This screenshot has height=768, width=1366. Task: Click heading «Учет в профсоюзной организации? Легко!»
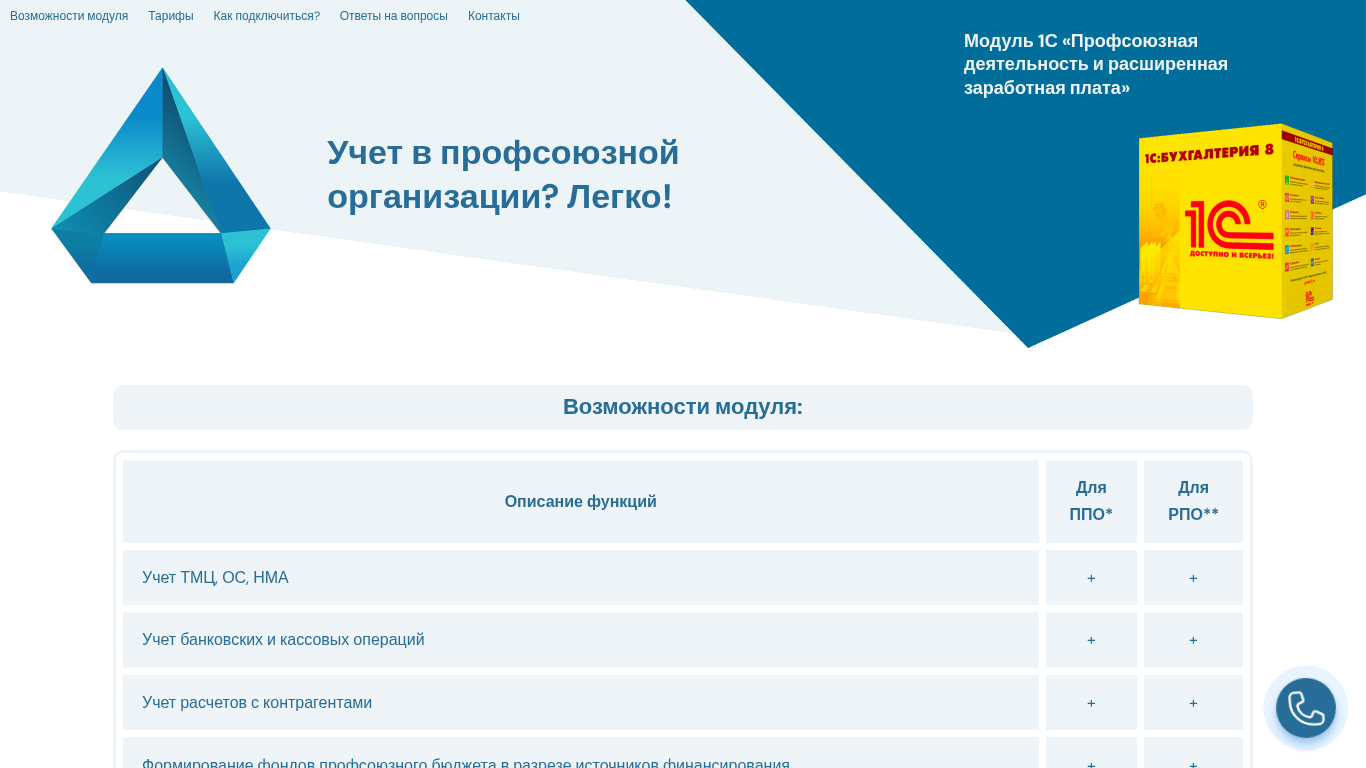click(x=503, y=174)
